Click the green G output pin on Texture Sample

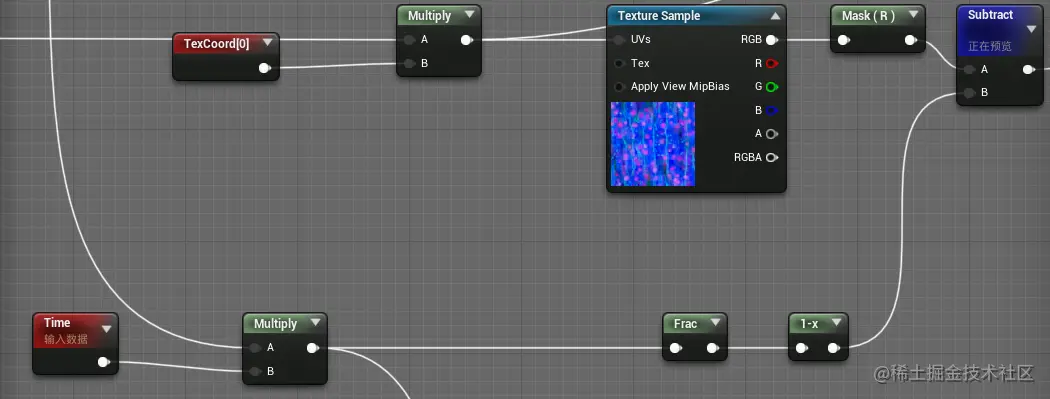(x=771, y=87)
